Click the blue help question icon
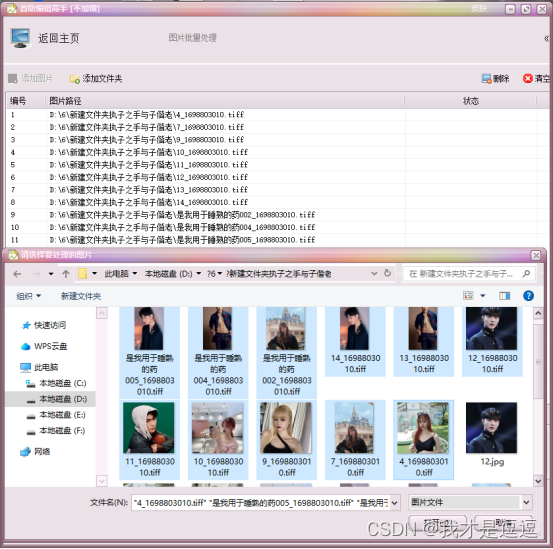 (528, 296)
